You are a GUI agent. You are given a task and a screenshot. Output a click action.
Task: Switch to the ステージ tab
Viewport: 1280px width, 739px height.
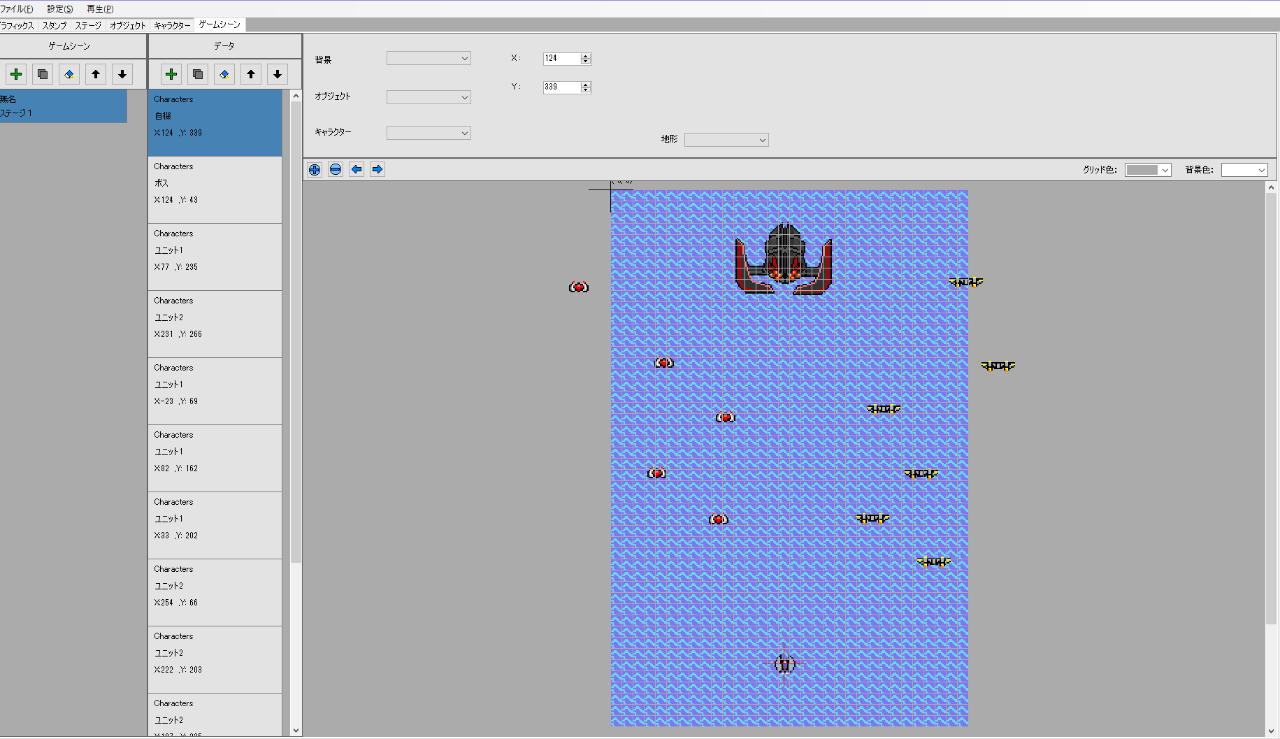click(x=88, y=25)
